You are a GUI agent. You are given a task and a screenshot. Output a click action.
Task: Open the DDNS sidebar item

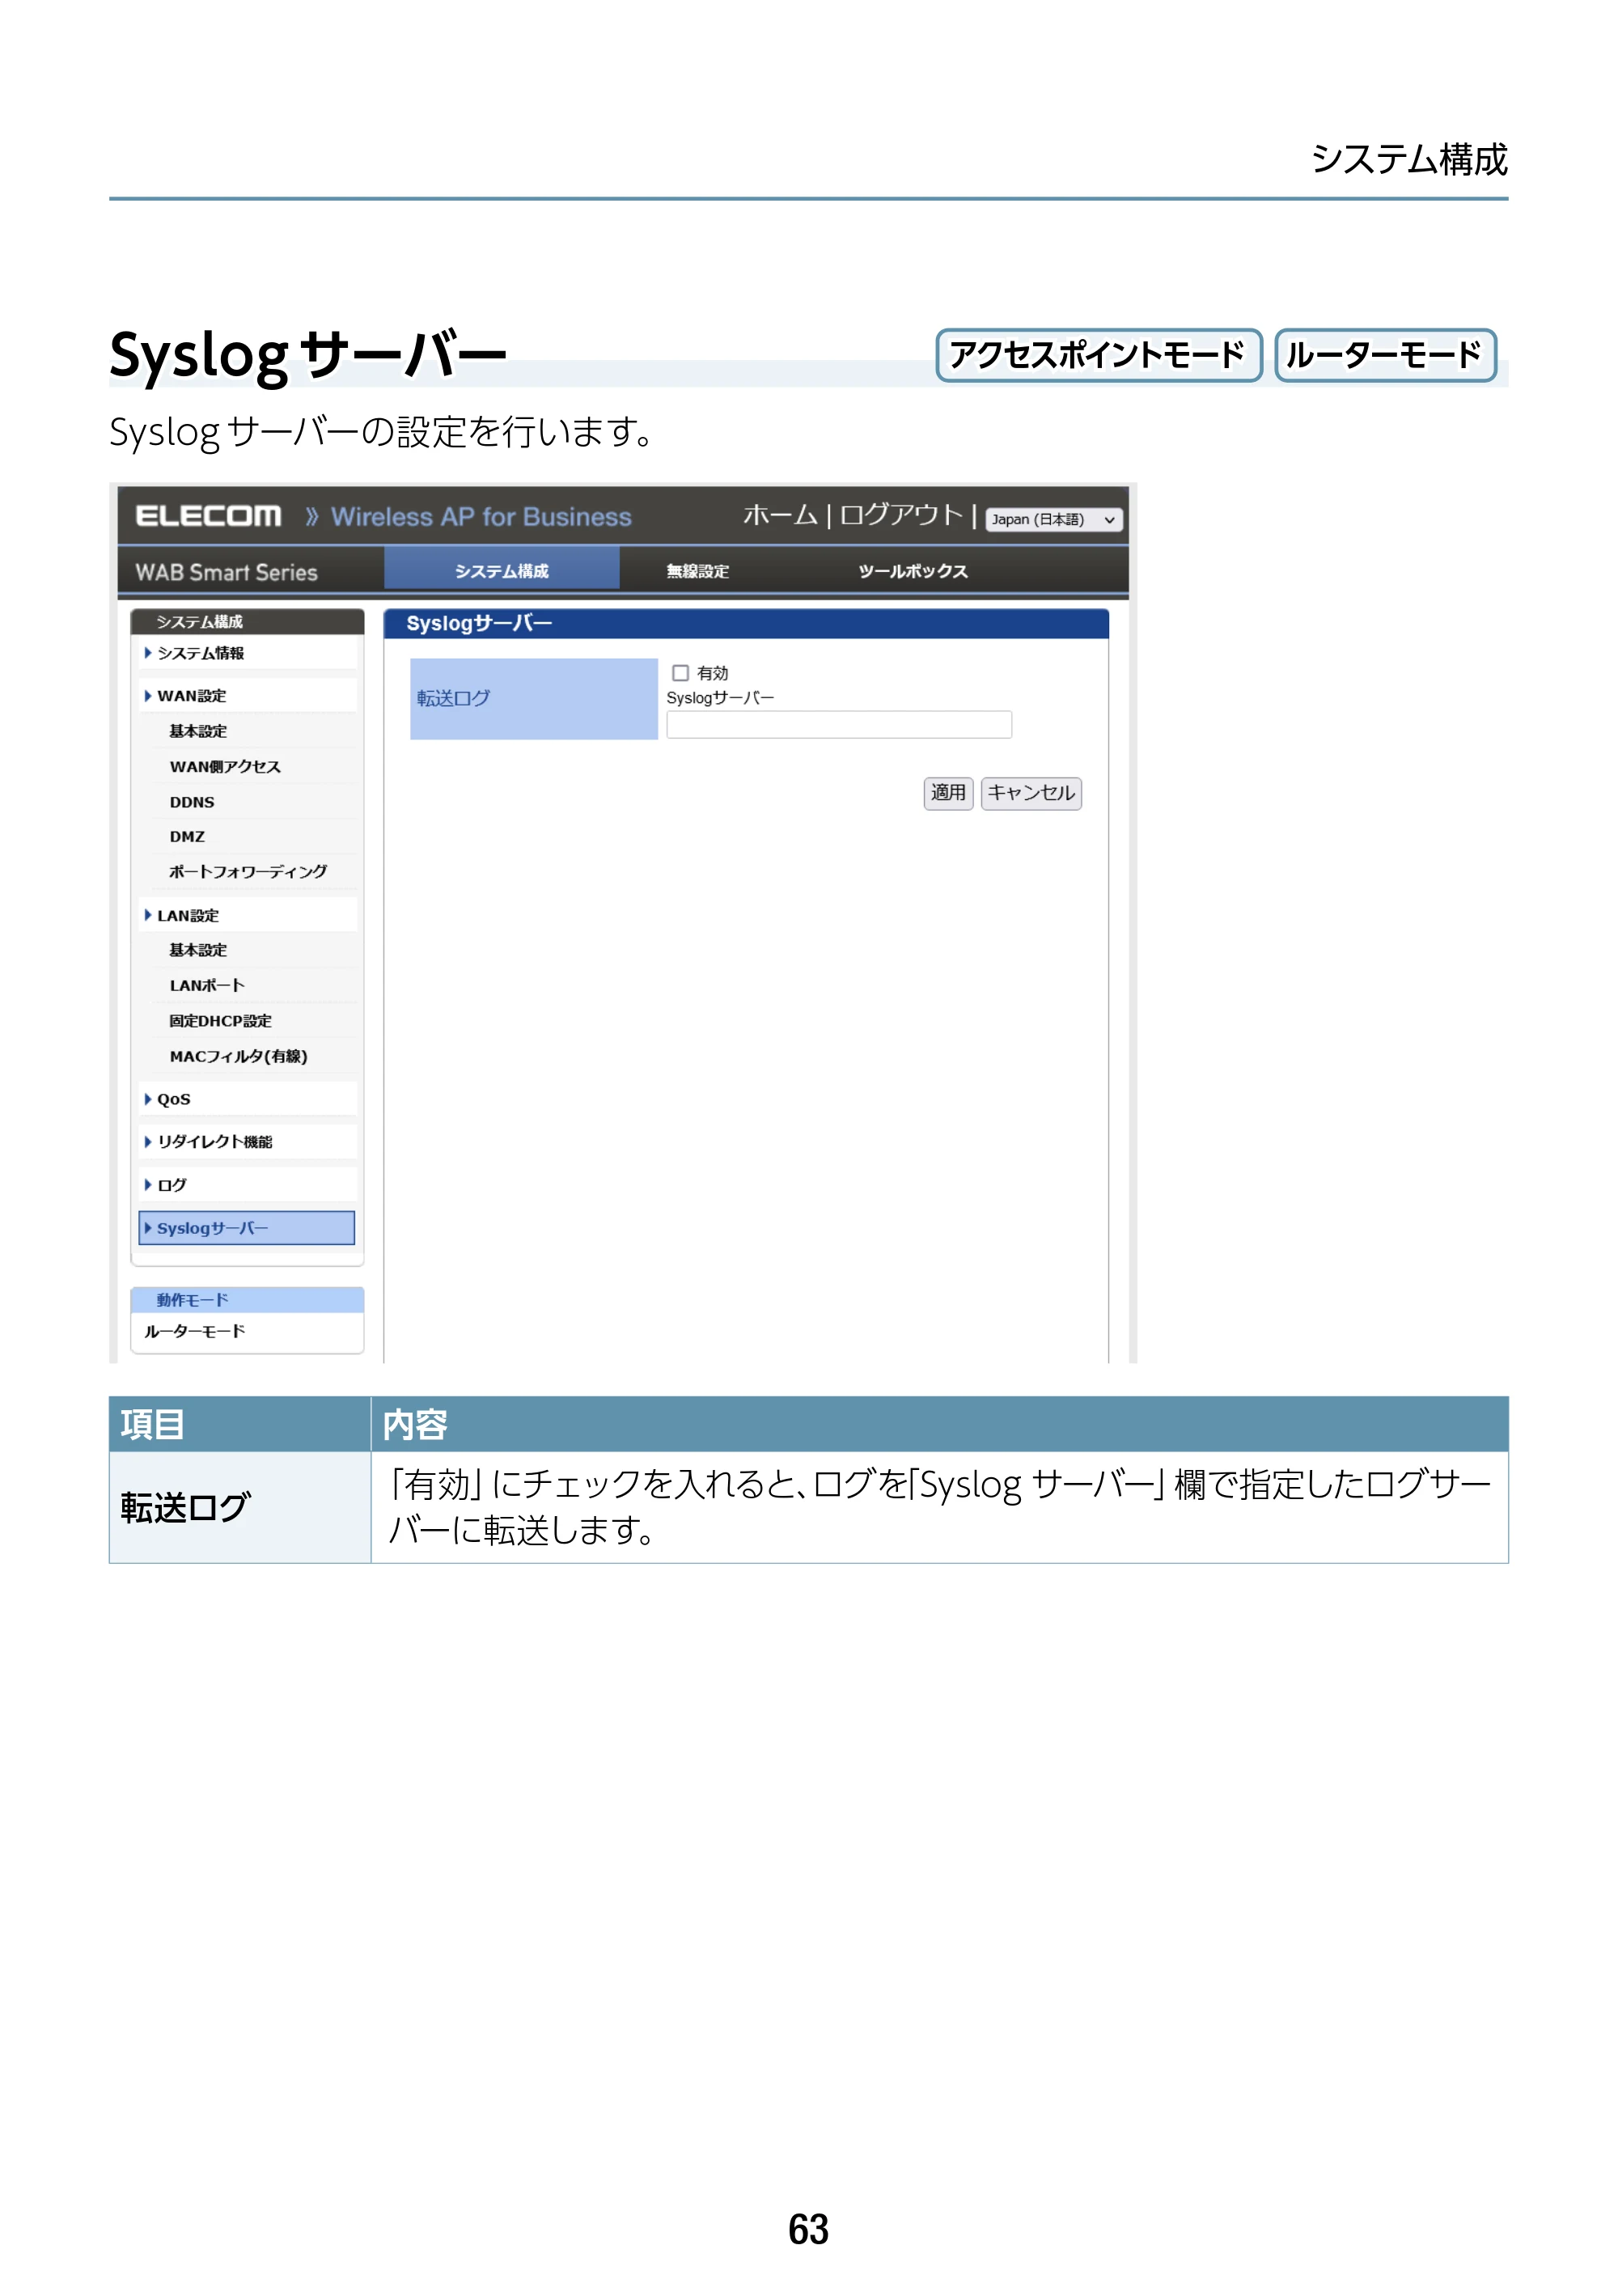click(x=192, y=802)
